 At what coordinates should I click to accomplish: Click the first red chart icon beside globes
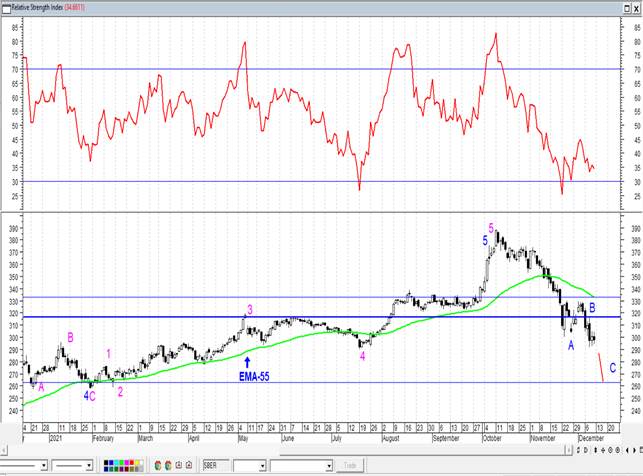pos(178,465)
